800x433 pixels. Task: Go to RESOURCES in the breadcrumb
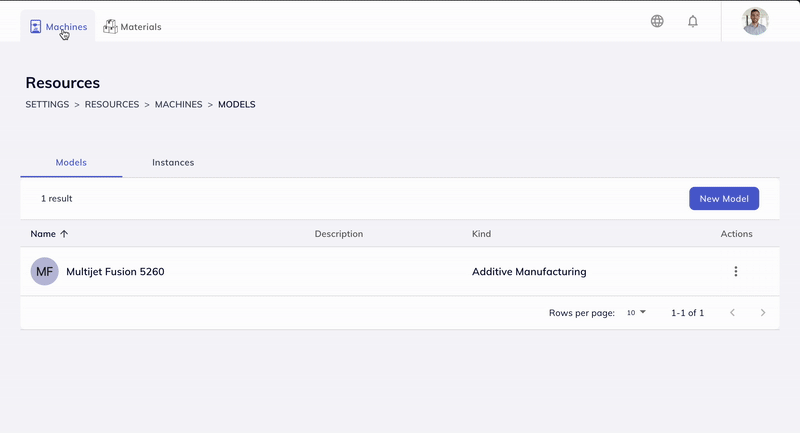point(112,105)
